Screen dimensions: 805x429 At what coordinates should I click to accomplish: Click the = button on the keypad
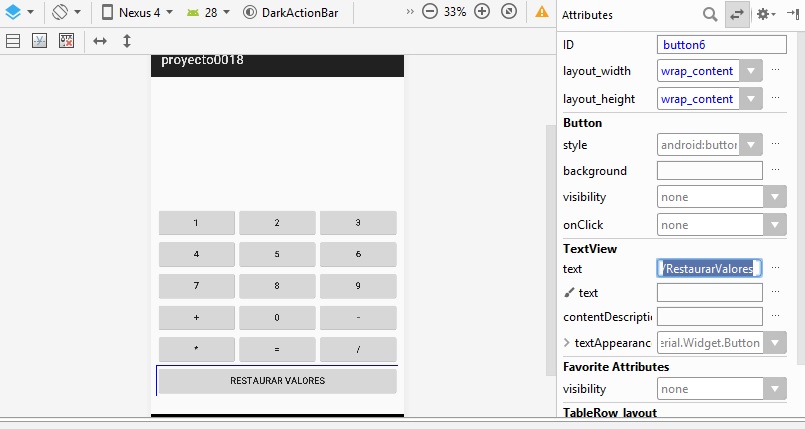277,350
